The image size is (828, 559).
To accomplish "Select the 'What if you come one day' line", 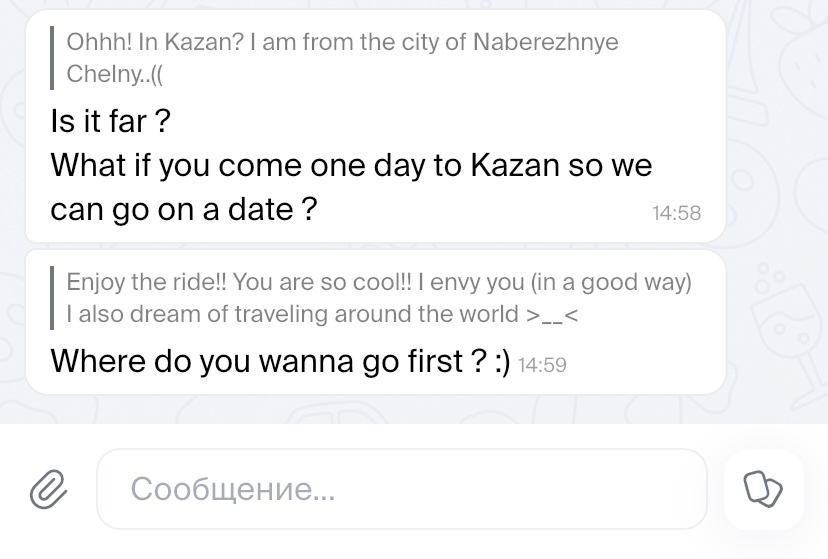I will coord(350,165).
